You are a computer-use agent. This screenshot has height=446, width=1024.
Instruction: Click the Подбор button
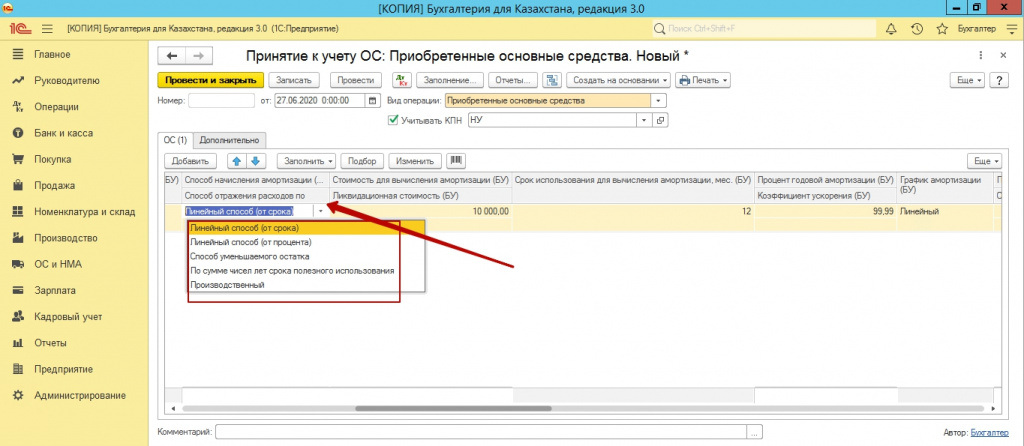362,161
